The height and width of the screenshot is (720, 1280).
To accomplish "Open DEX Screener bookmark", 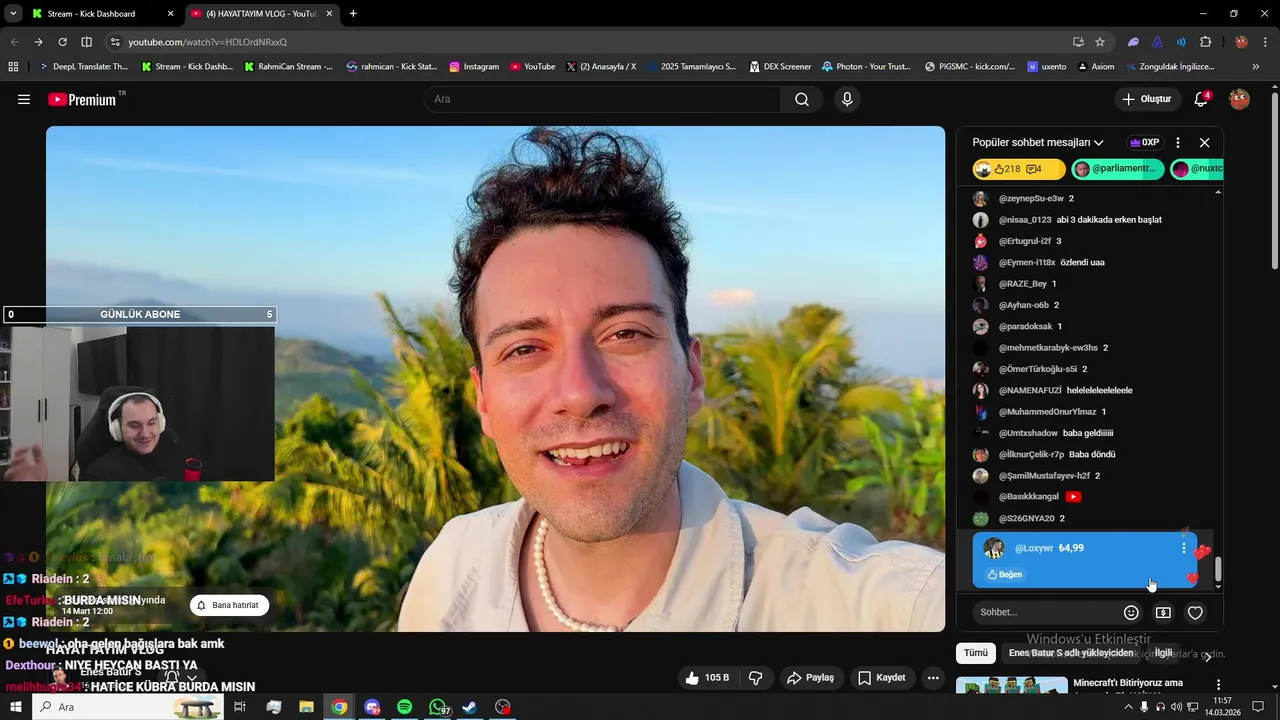I will (779, 67).
